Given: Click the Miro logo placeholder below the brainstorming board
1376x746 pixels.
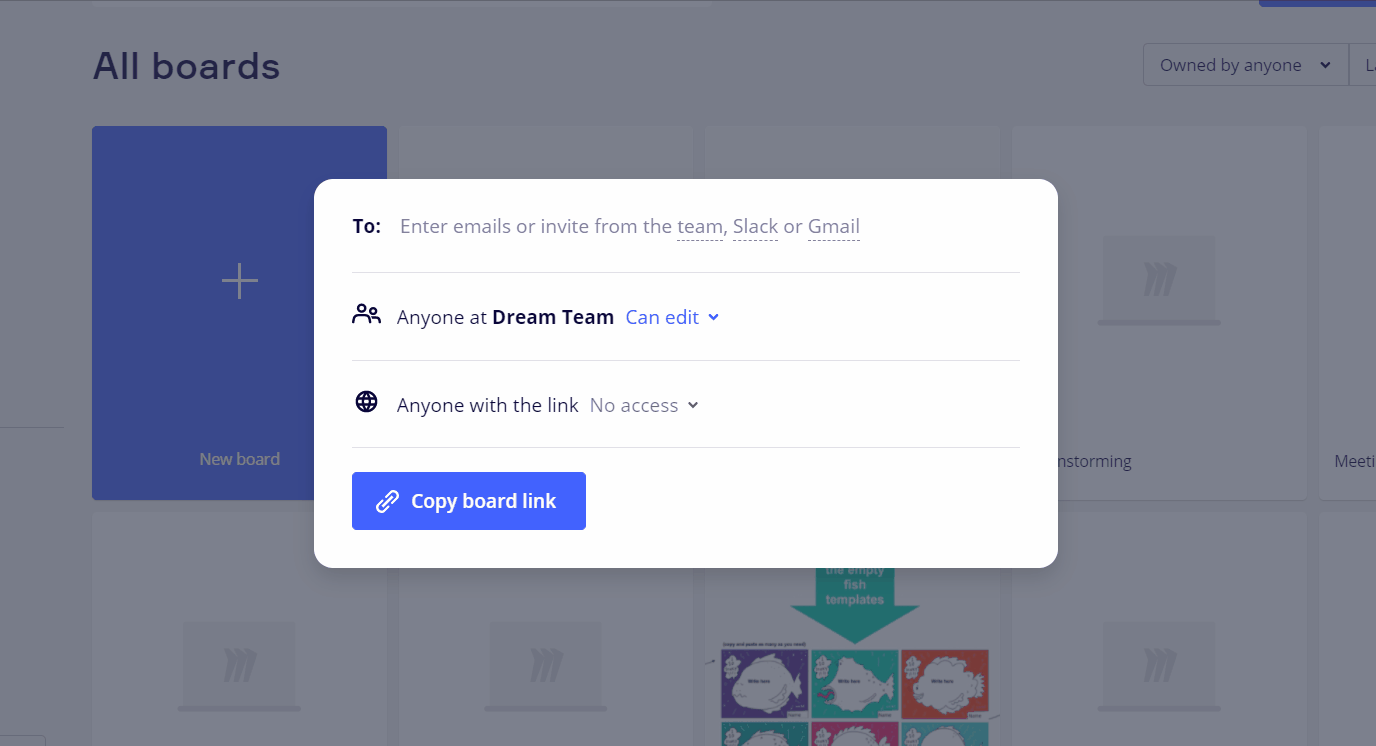Looking at the screenshot, I should [1159, 665].
